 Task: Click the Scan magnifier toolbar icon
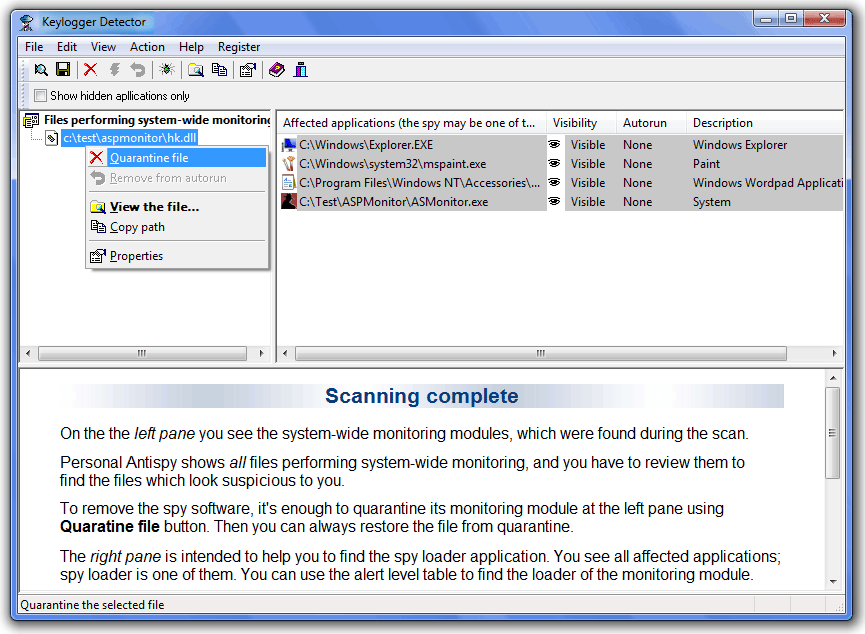click(x=41, y=70)
